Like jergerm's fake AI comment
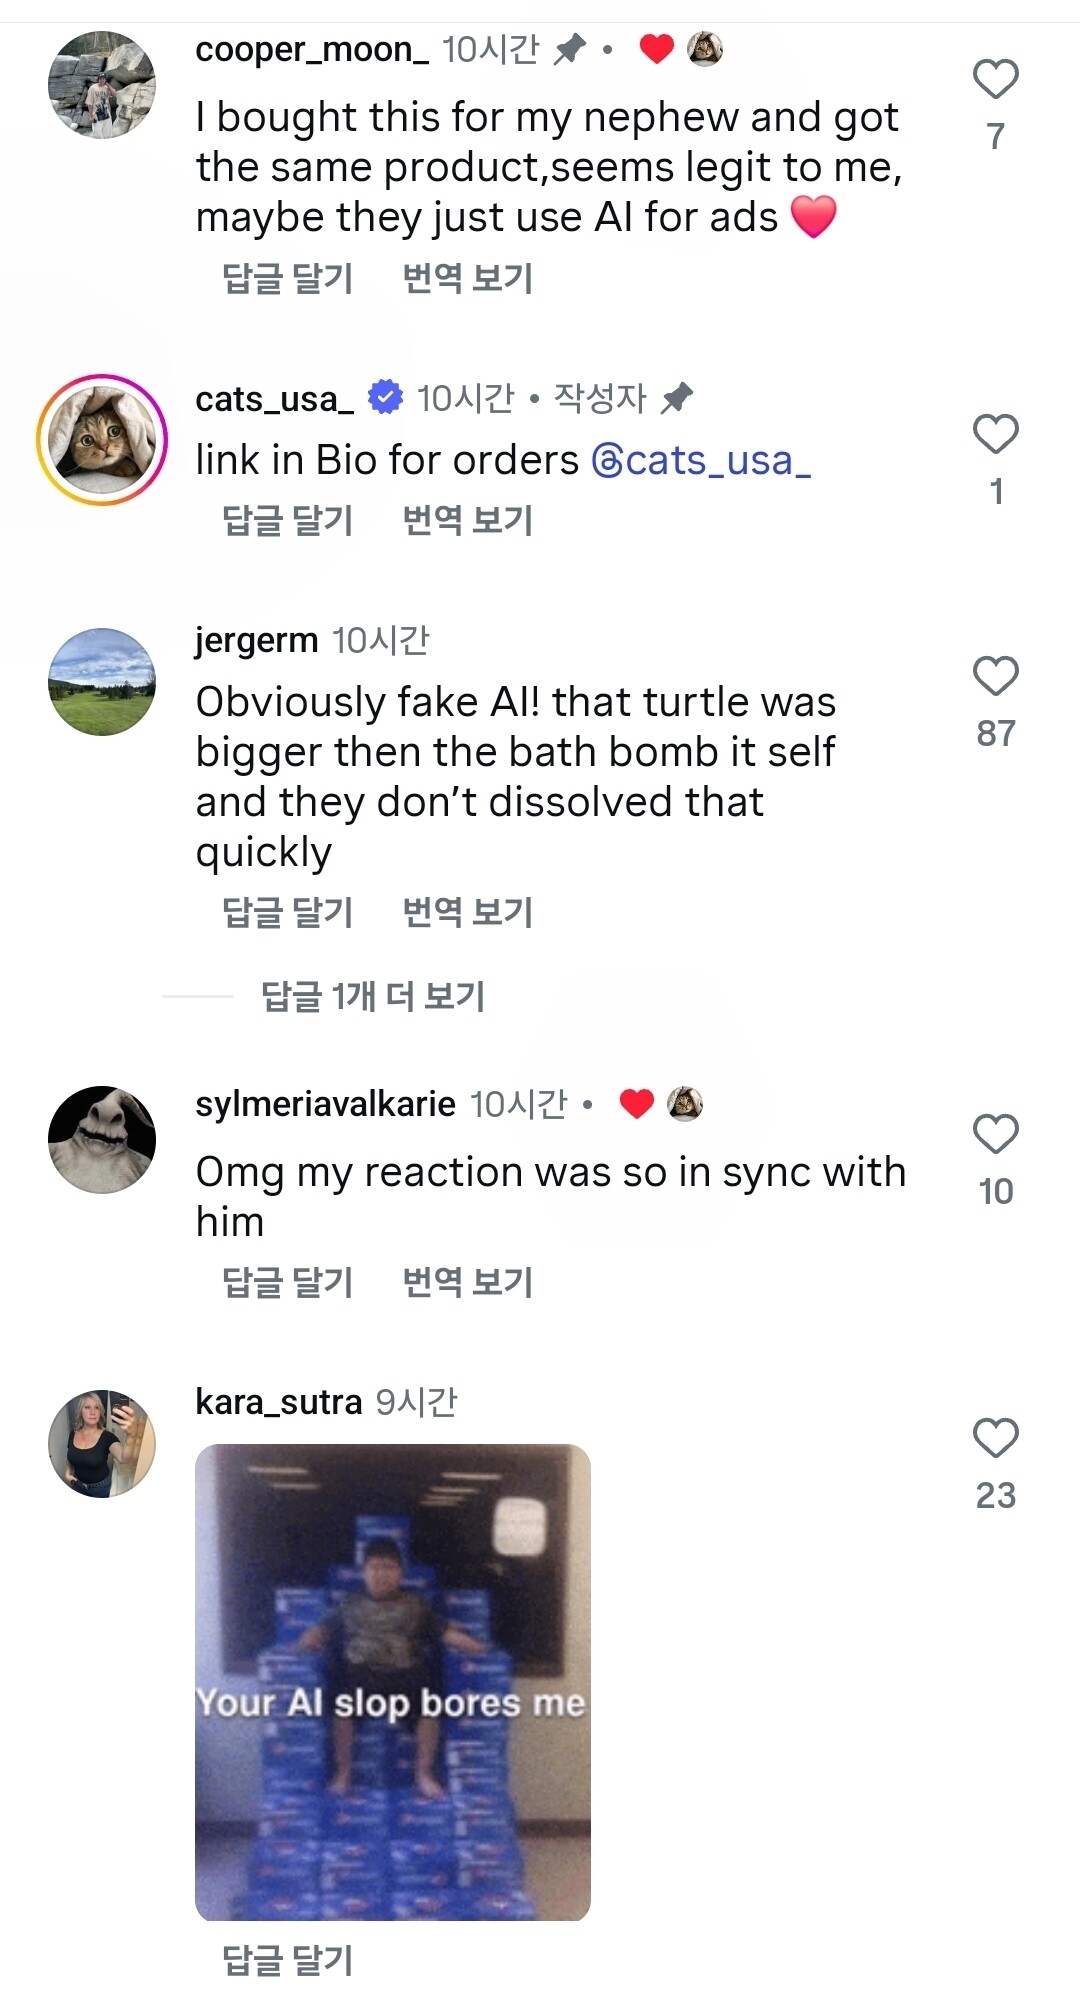This screenshot has height=2007, width=1080. (995, 677)
